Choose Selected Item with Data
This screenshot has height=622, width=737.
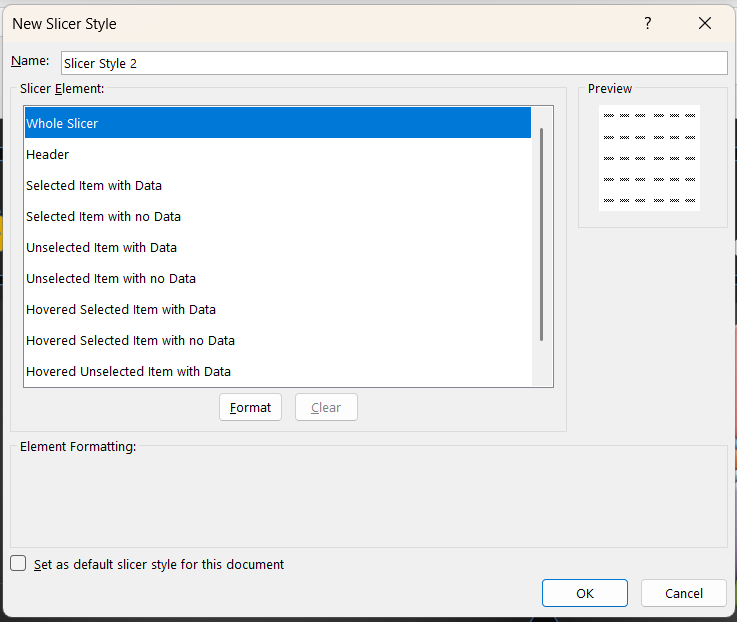click(x=278, y=185)
